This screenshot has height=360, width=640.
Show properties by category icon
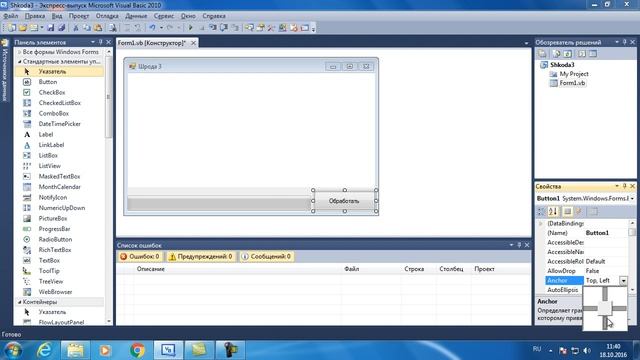click(x=541, y=211)
